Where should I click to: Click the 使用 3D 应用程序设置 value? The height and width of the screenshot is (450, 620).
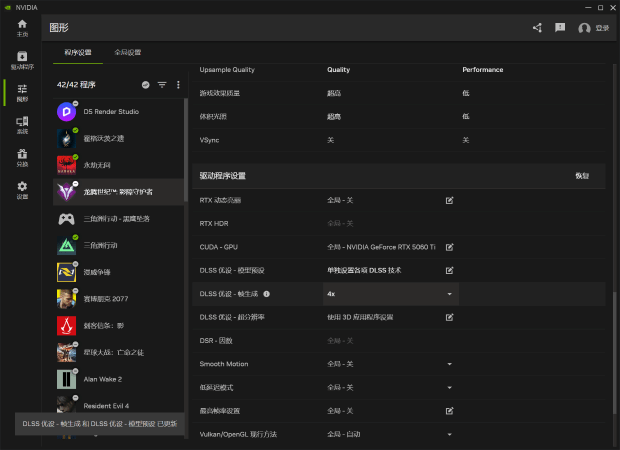point(360,317)
